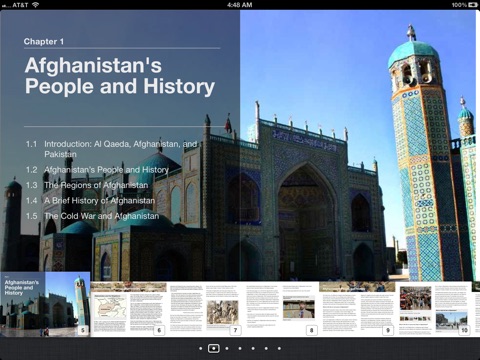This screenshot has width=480, height=360.
Task: Open section 1.1 Introduction: Al Qaeda, Afghanistan, and Pakistan
Action: (112, 149)
